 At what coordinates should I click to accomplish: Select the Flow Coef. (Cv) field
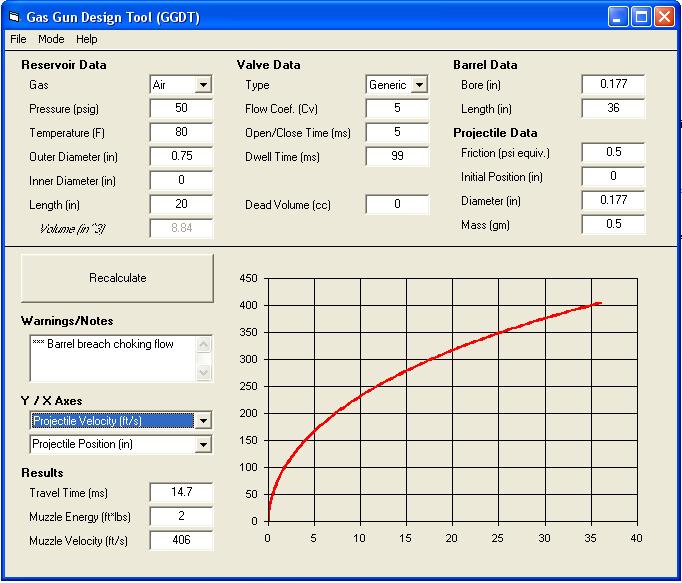pos(397,108)
